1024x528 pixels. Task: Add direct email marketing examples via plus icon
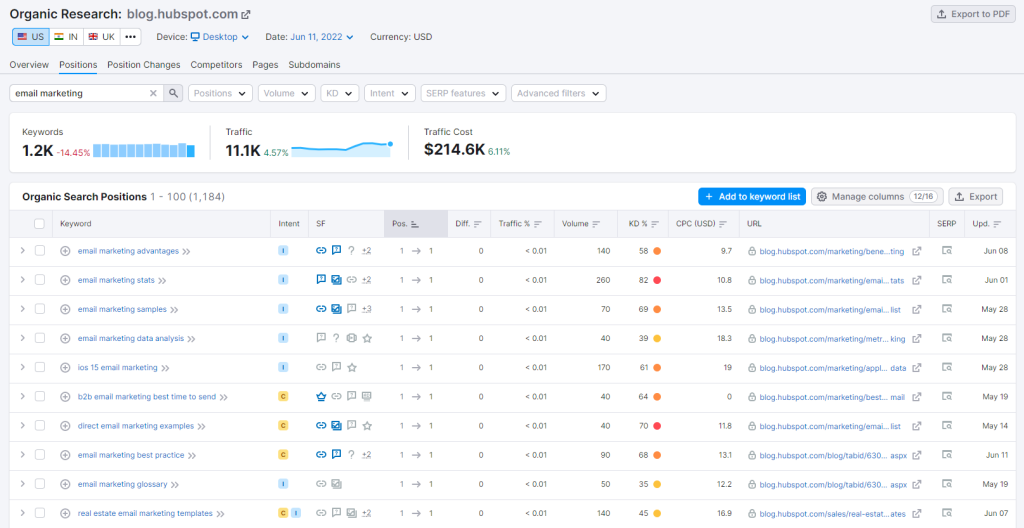(x=65, y=426)
